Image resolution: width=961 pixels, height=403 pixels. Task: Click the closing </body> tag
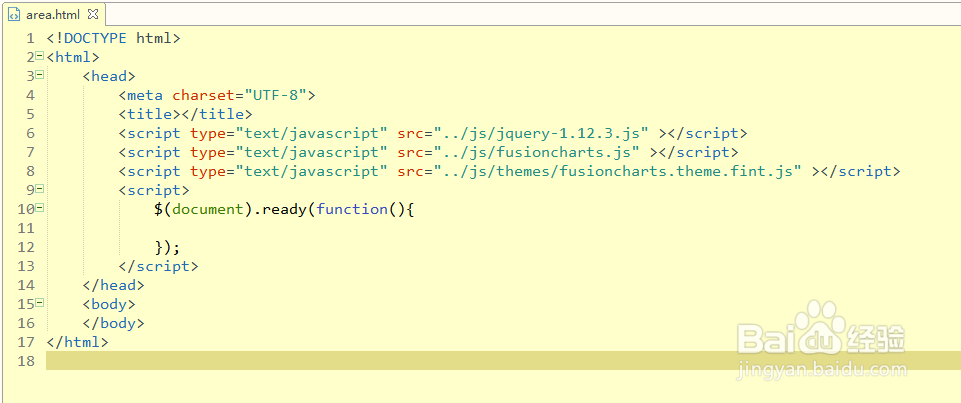click(113, 323)
